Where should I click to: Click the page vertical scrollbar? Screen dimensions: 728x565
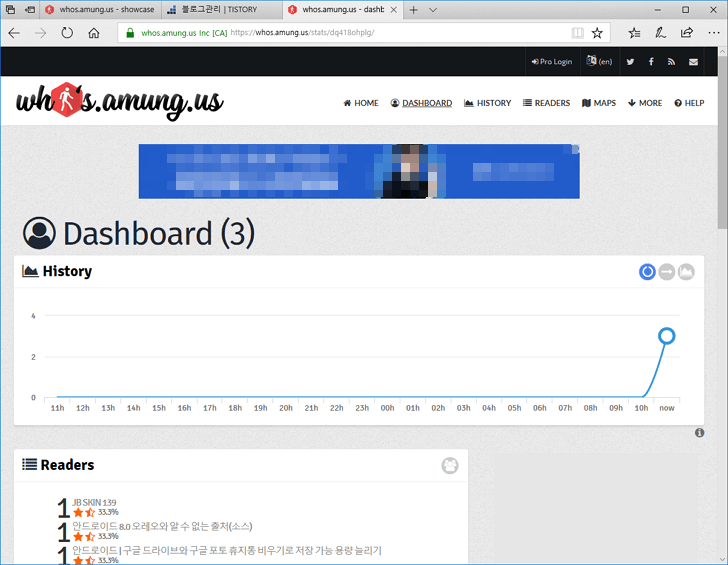point(722,142)
